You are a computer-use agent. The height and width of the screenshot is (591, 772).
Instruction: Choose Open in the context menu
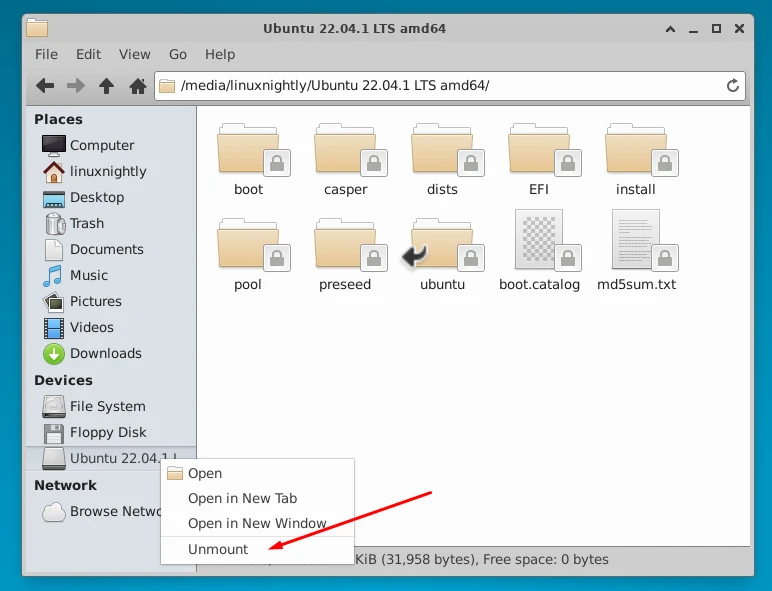pyautogui.click(x=257, y=473)
